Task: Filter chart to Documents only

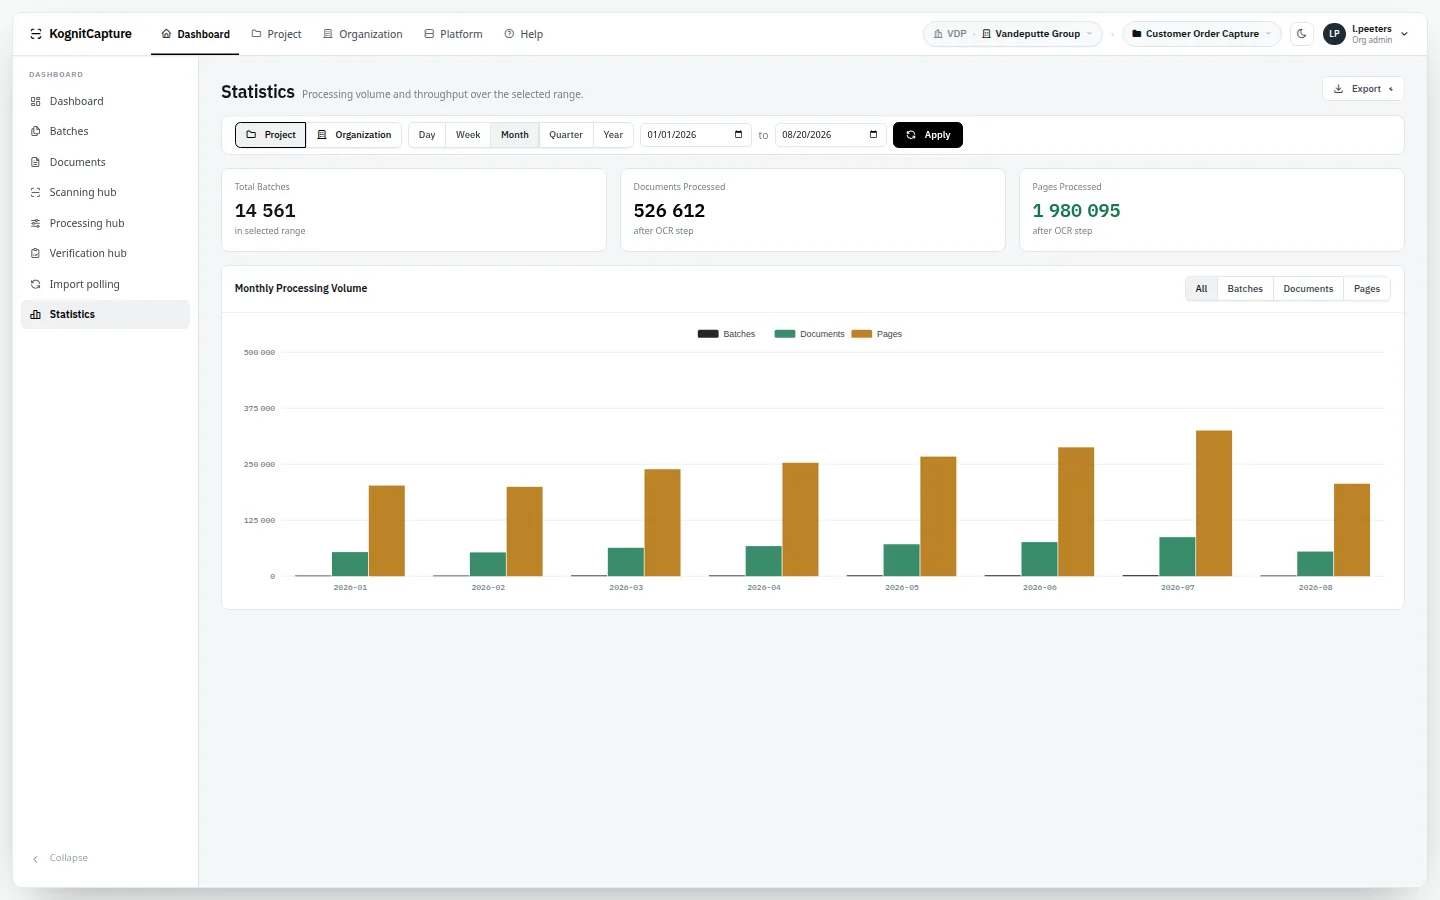Action: pyautogui.click(x=1308, y=289)
